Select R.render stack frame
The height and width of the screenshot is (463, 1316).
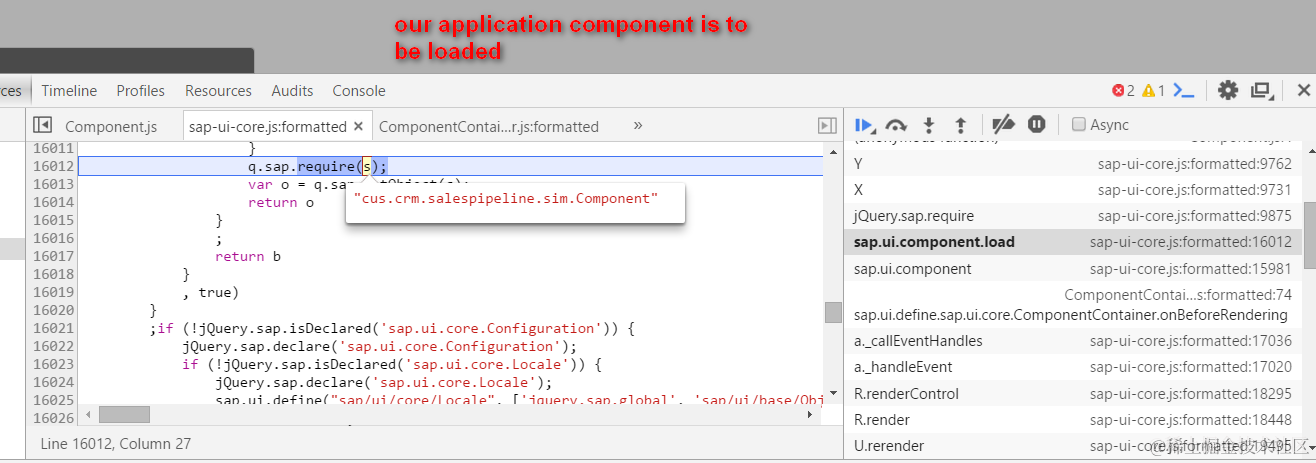(1073, 420)
